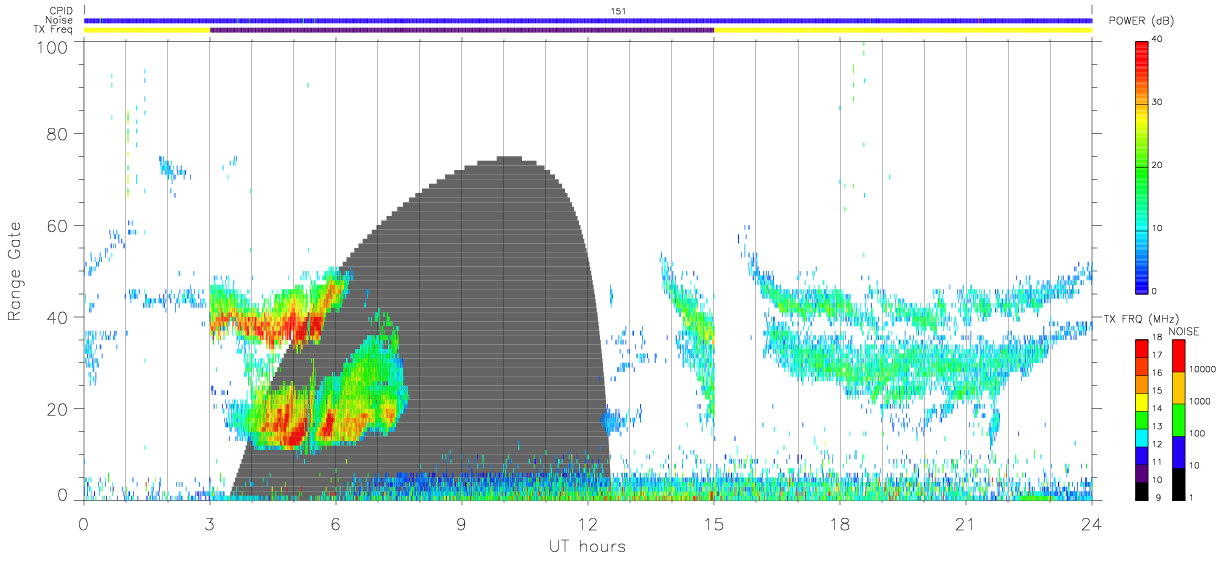Click the 11 label on TX FRQ legend
This screenshot has height=567, width=1228.
coord(1157,462)
